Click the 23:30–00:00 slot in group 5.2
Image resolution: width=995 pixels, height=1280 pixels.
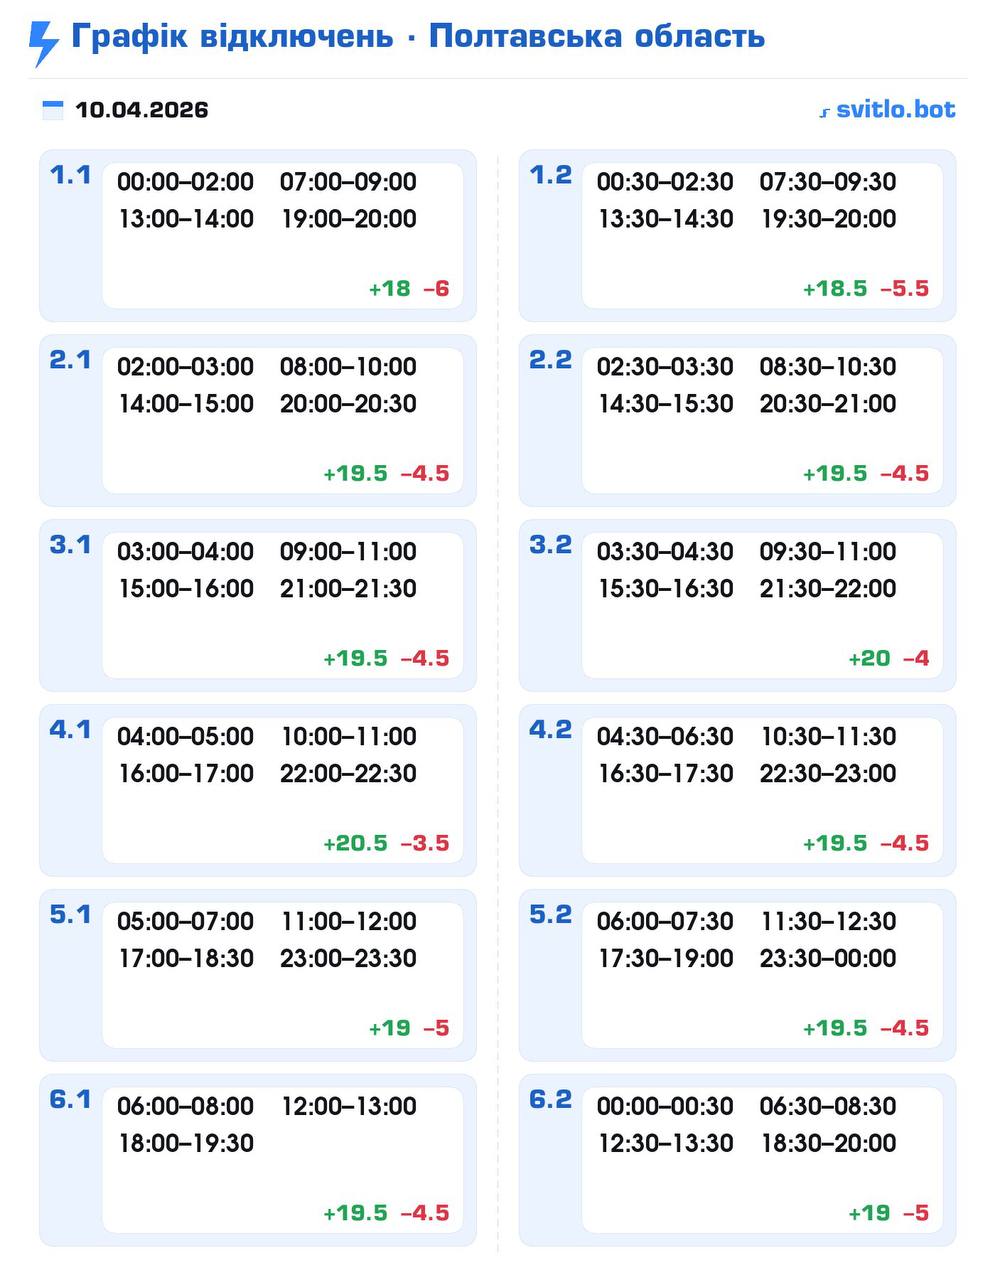[x=828, y=959]
